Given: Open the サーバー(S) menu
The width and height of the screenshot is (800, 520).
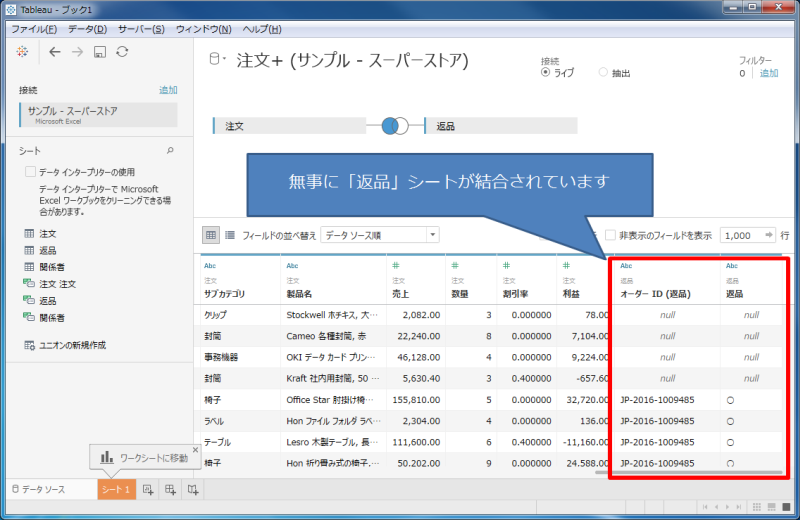Looking at the screenshot, I should tap(141, 29).
